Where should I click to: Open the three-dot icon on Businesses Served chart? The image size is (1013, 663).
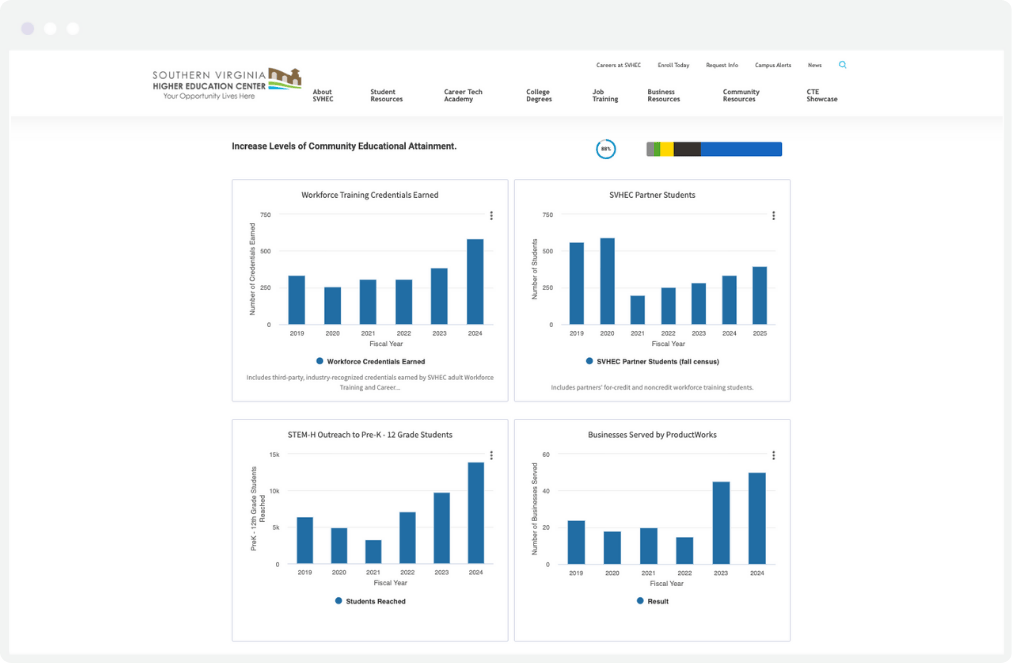(772, 454)
